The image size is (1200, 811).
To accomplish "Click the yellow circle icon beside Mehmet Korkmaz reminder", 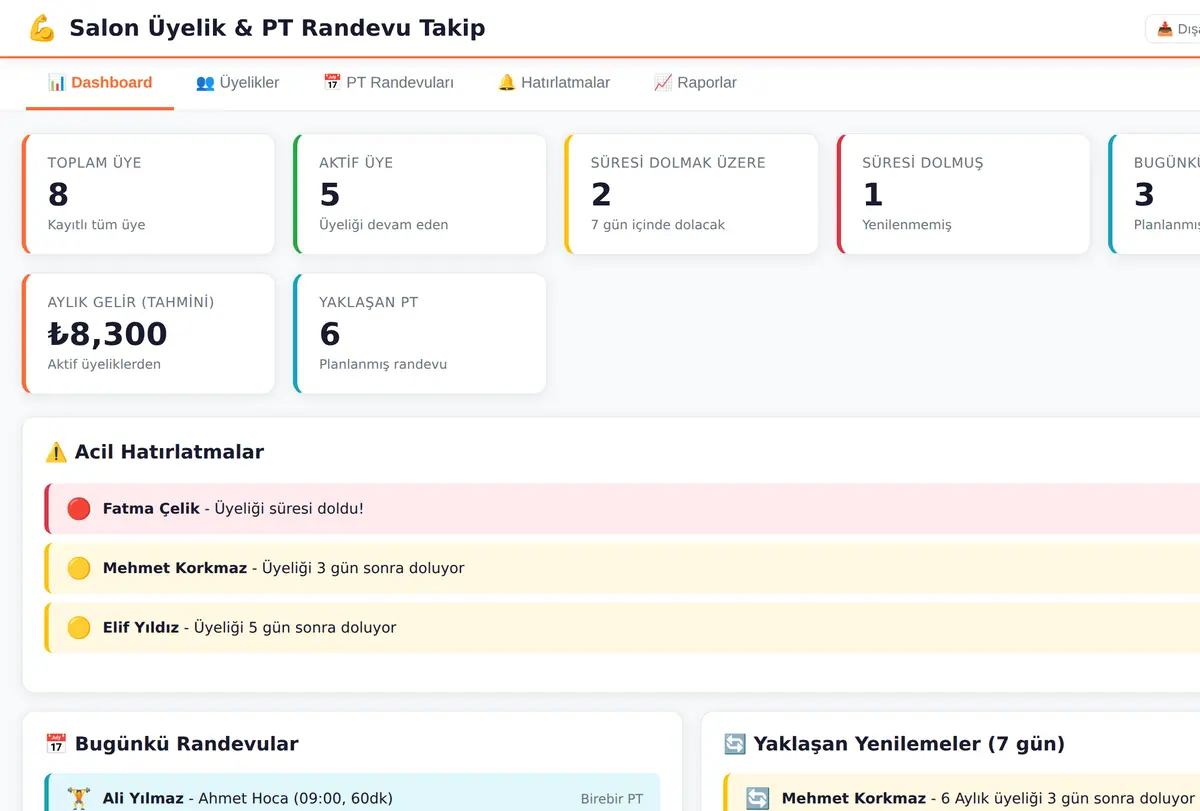I will coord(79,568).
